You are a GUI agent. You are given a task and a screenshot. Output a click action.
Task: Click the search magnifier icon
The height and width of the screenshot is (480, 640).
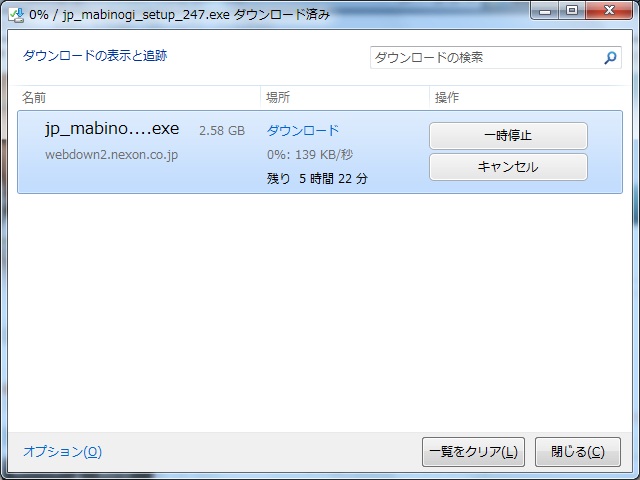click(x=610, y=58)
